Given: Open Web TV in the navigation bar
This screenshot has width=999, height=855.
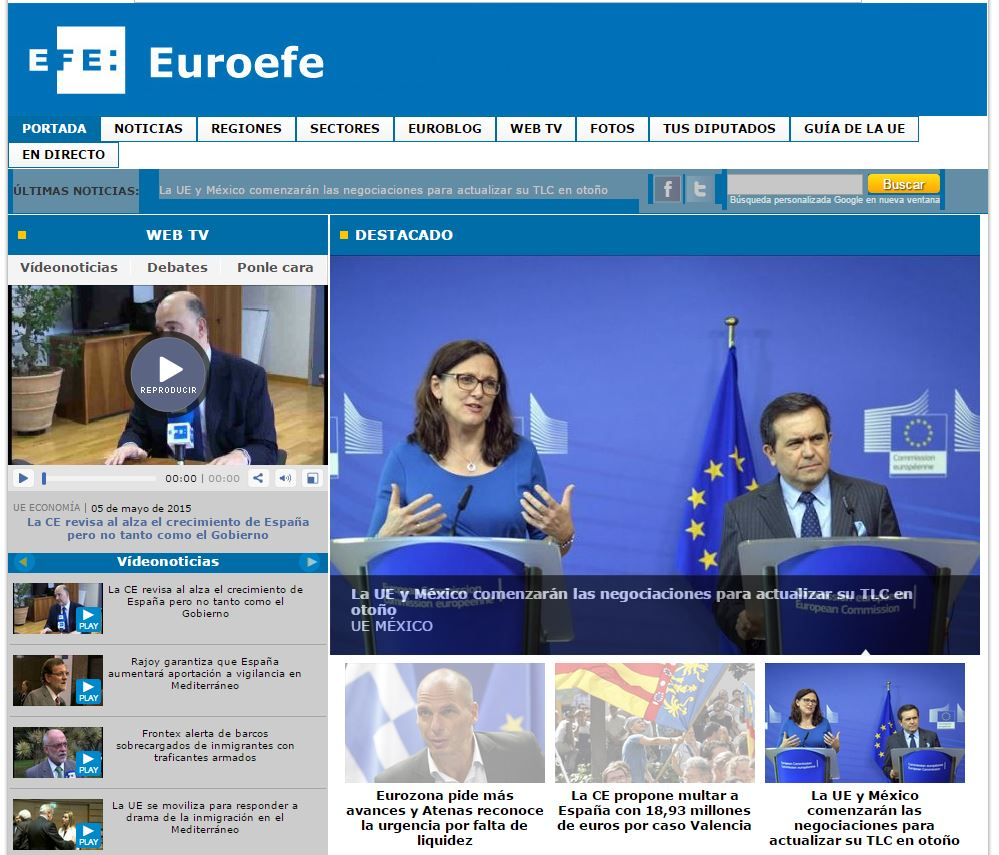Looking at the screenshot, I should 536,129.
